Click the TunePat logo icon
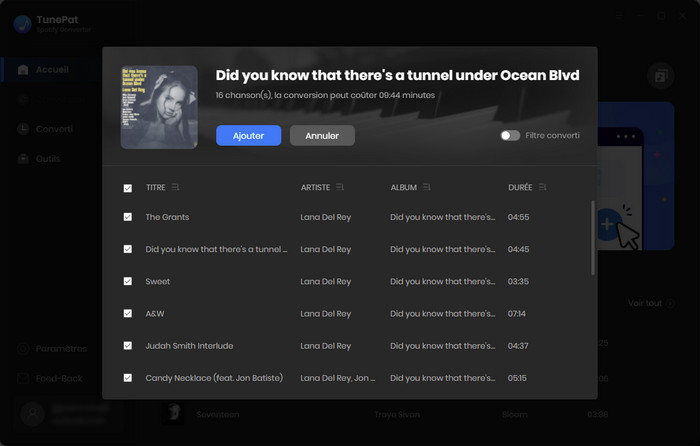 22,24
